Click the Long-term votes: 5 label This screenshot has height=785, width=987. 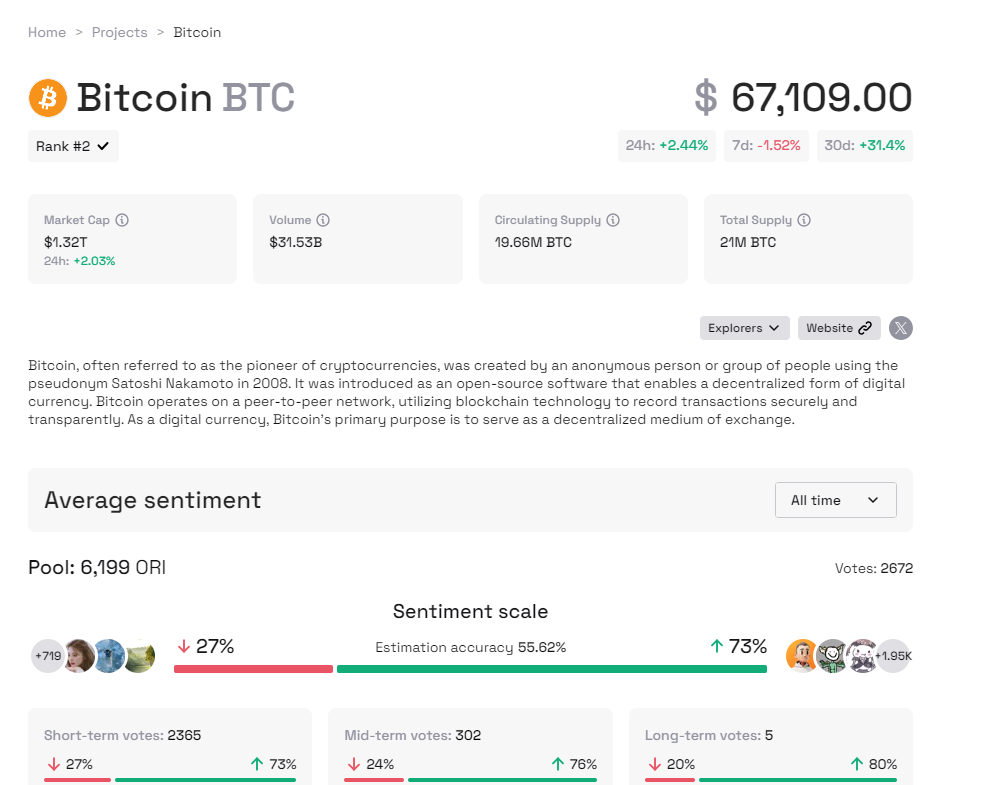(709, 735)
